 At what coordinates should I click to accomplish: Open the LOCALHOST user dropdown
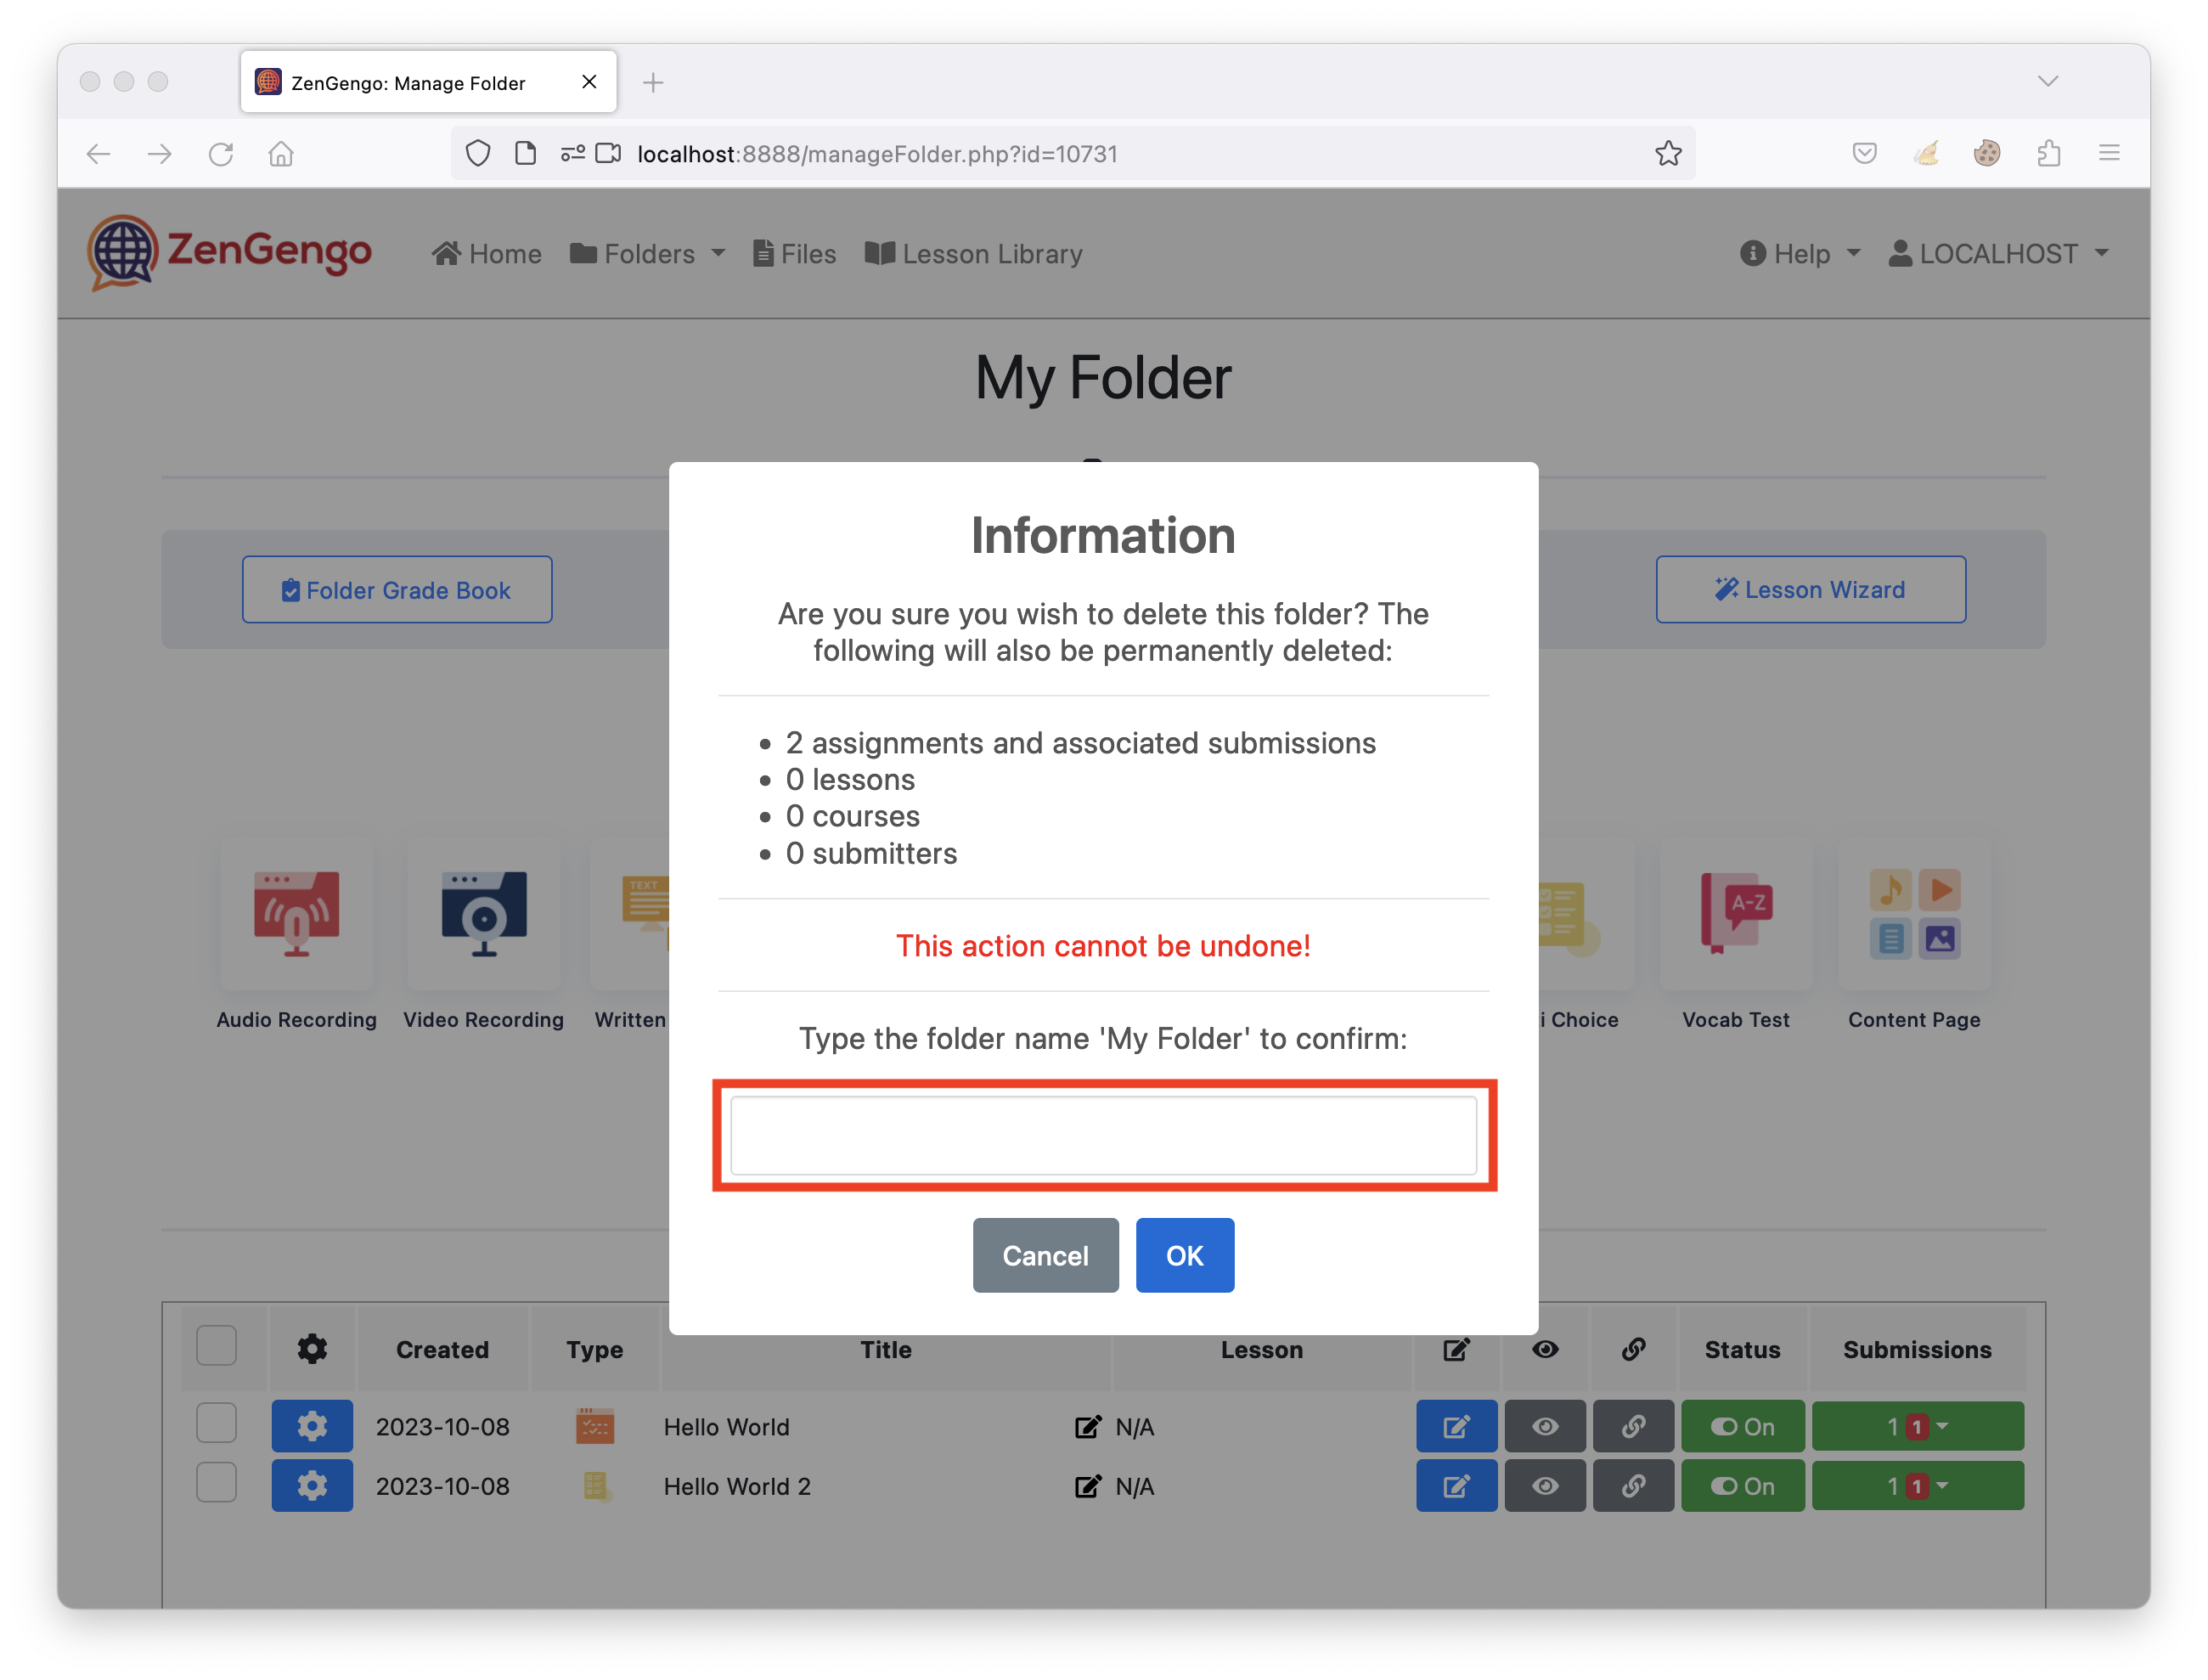point(1999,254)
